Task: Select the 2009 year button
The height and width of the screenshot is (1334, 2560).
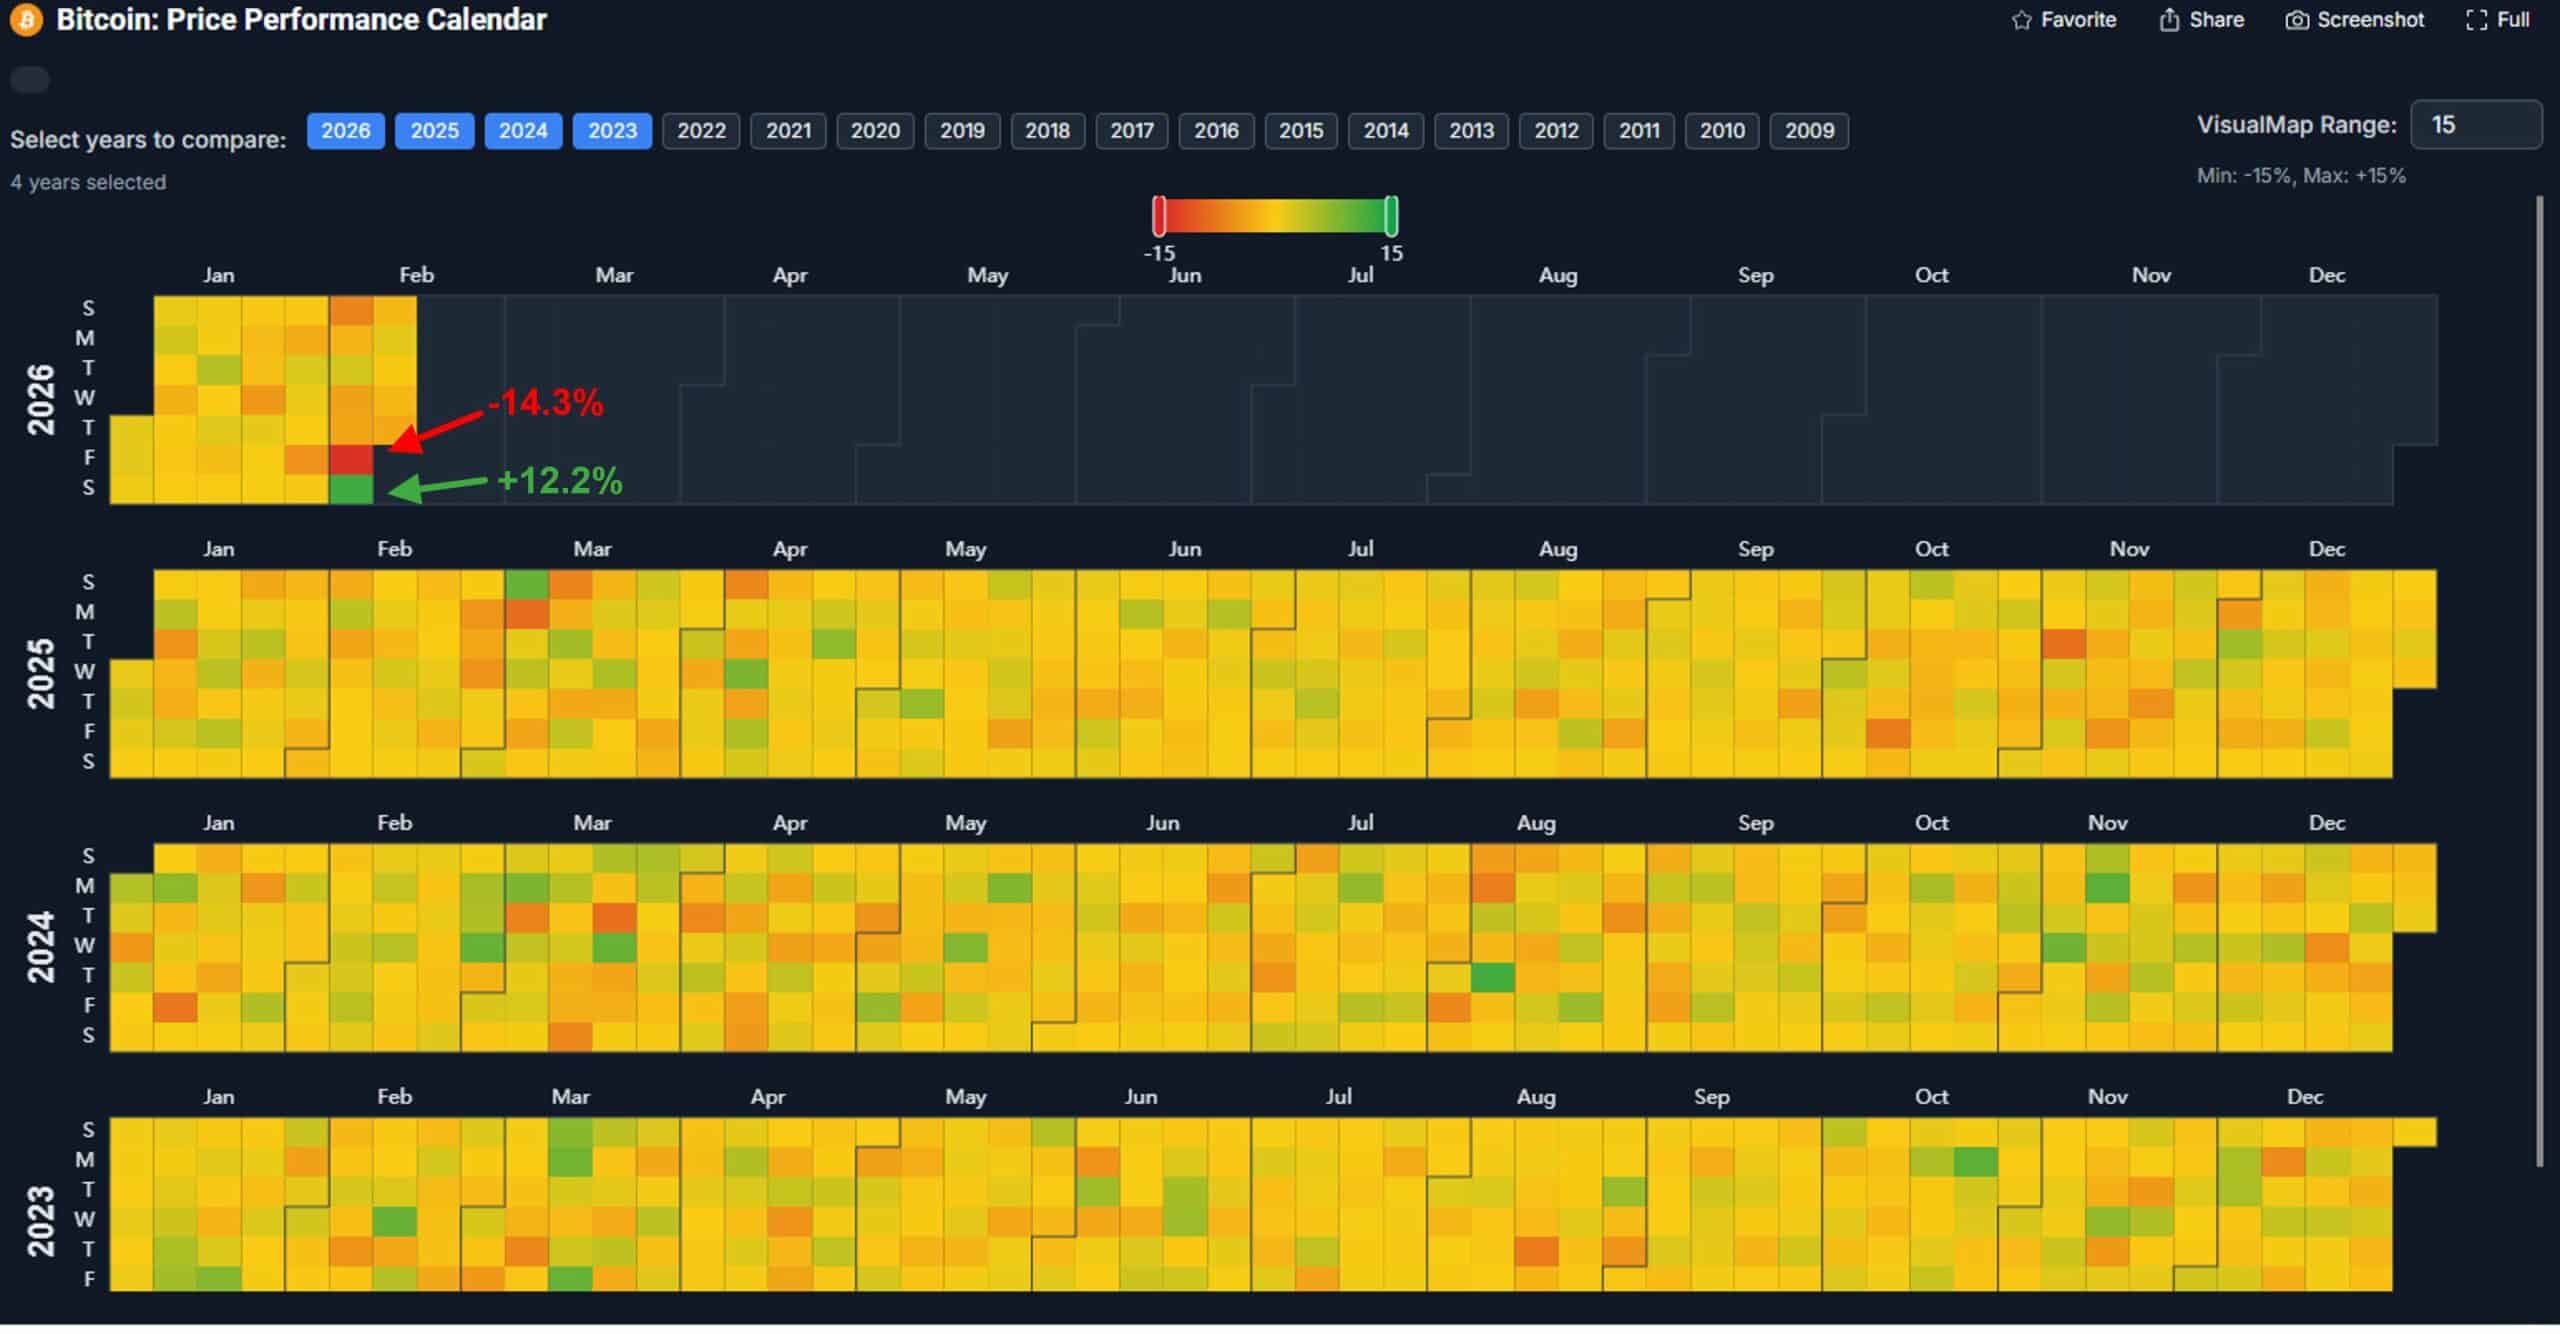Action: (1809, 131)
